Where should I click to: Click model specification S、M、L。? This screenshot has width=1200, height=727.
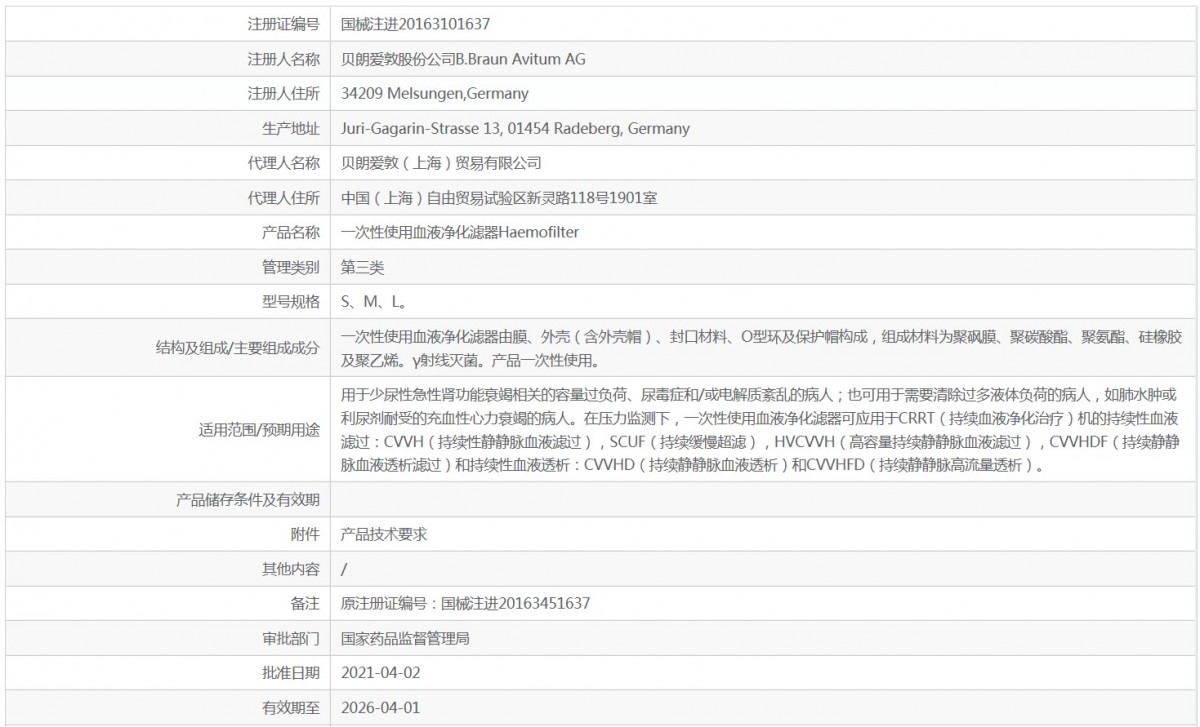(373, 302)
